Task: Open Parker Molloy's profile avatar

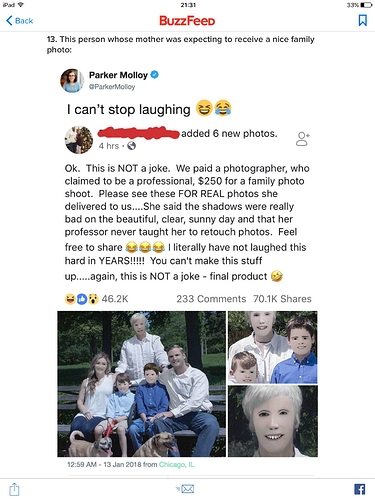Action: click(x=72, y=81)
